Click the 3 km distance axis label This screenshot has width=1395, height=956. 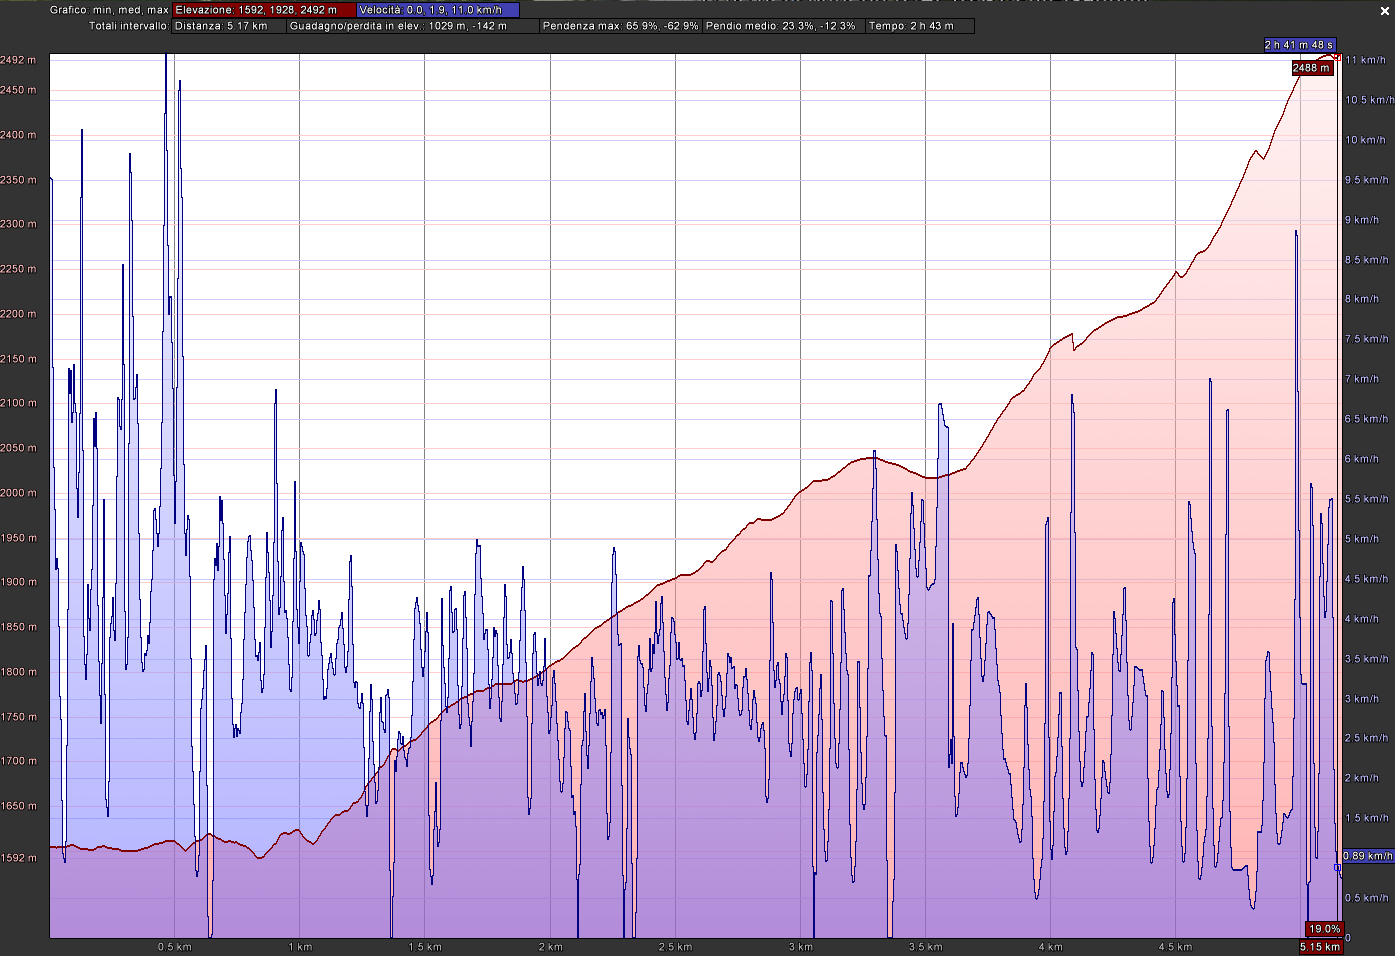800,947
